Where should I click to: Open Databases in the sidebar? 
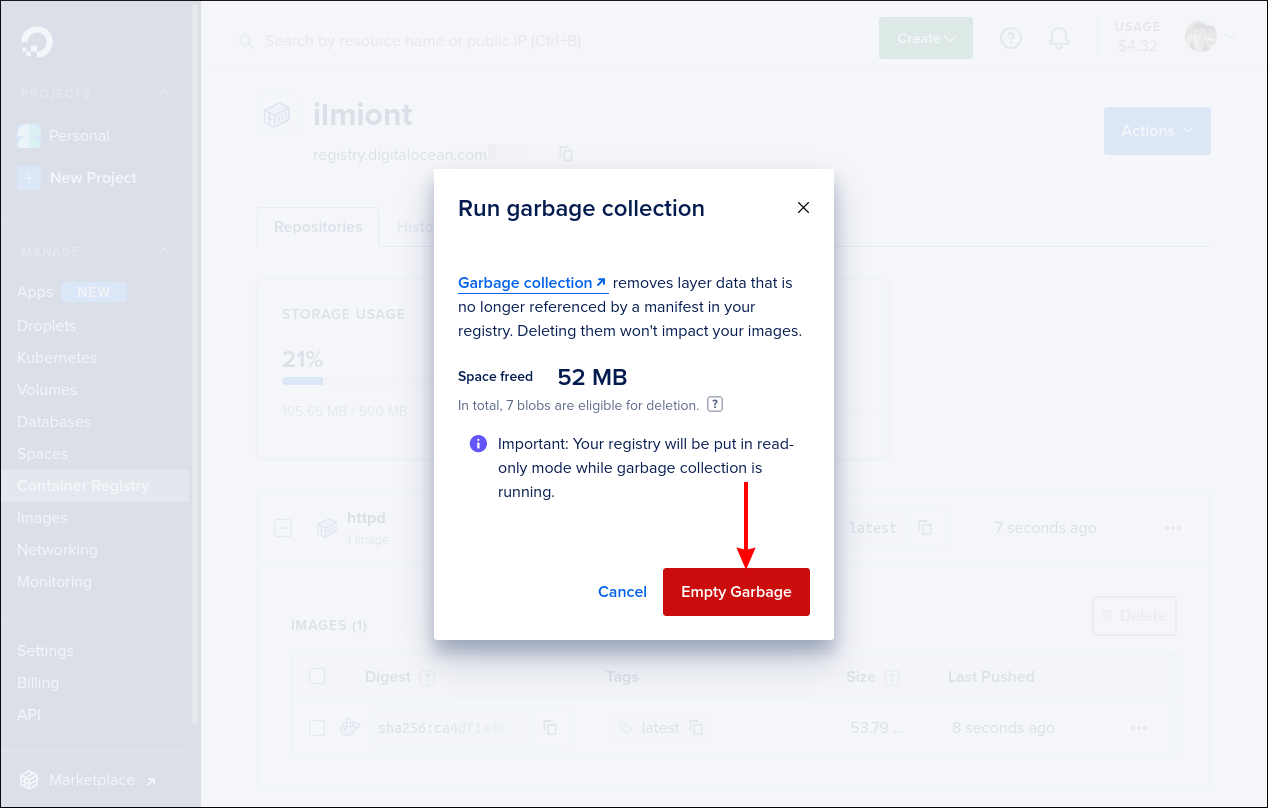pyautogui.click(x=54, y=422)
